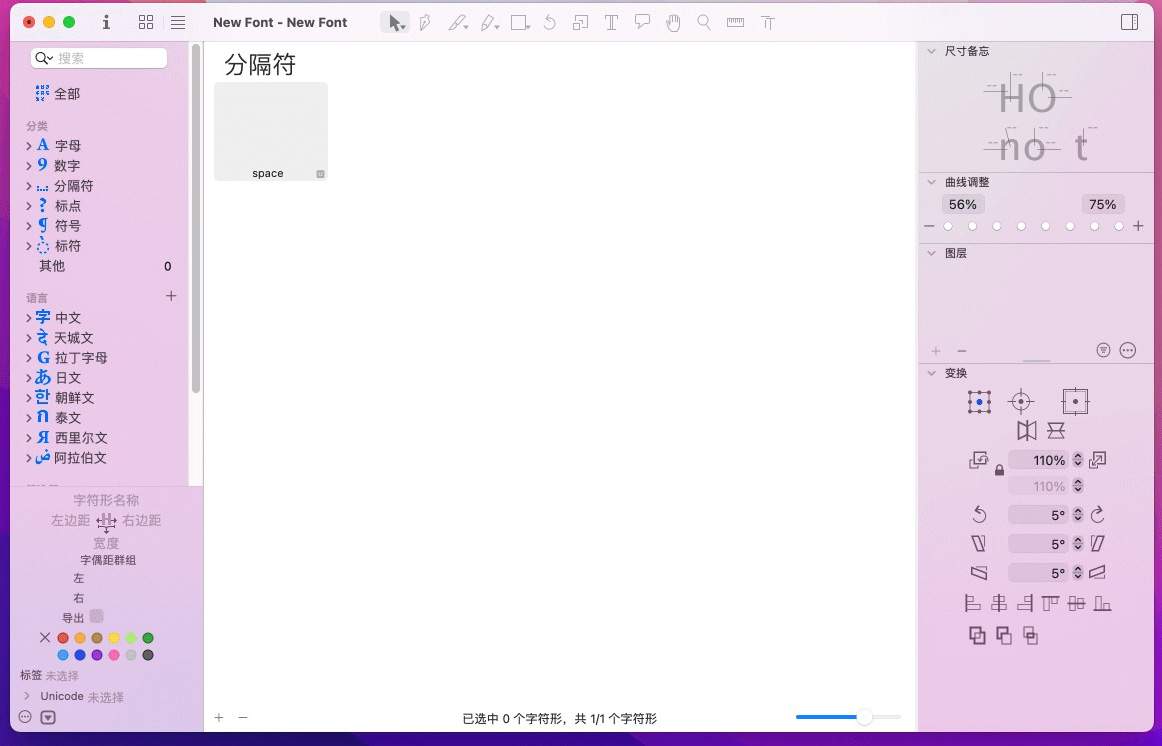Select the space glyph cell
Image resolution: width=1162 pixels, height=746 pixels.
point(270,131)
